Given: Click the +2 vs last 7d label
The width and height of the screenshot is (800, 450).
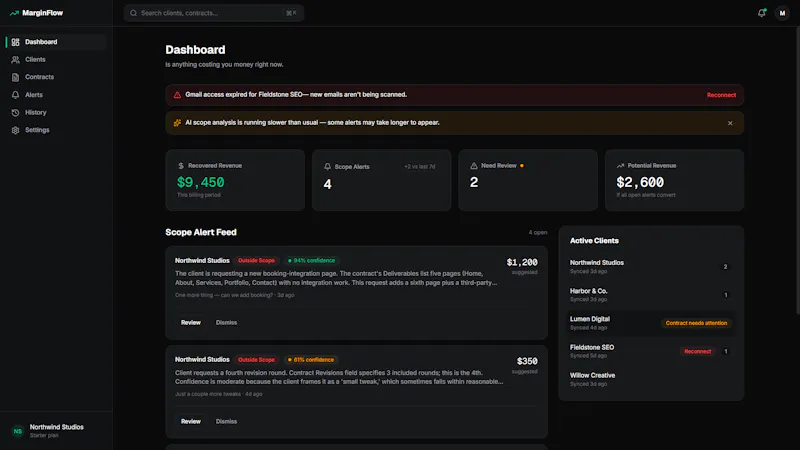Looking at the screenshot, I should pyautogui.click(x=420, y=167).
